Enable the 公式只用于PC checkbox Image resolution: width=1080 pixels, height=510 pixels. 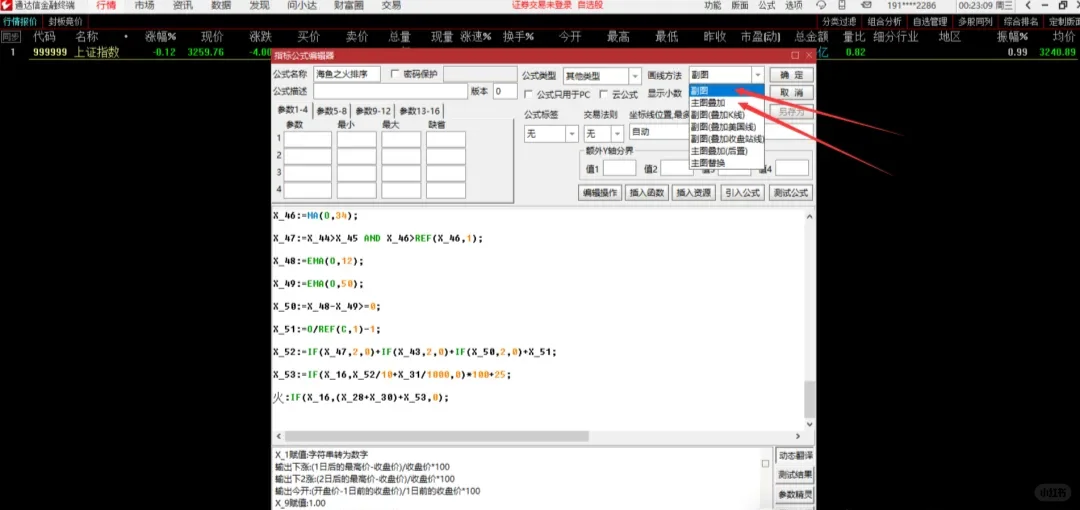coord(528,94)
